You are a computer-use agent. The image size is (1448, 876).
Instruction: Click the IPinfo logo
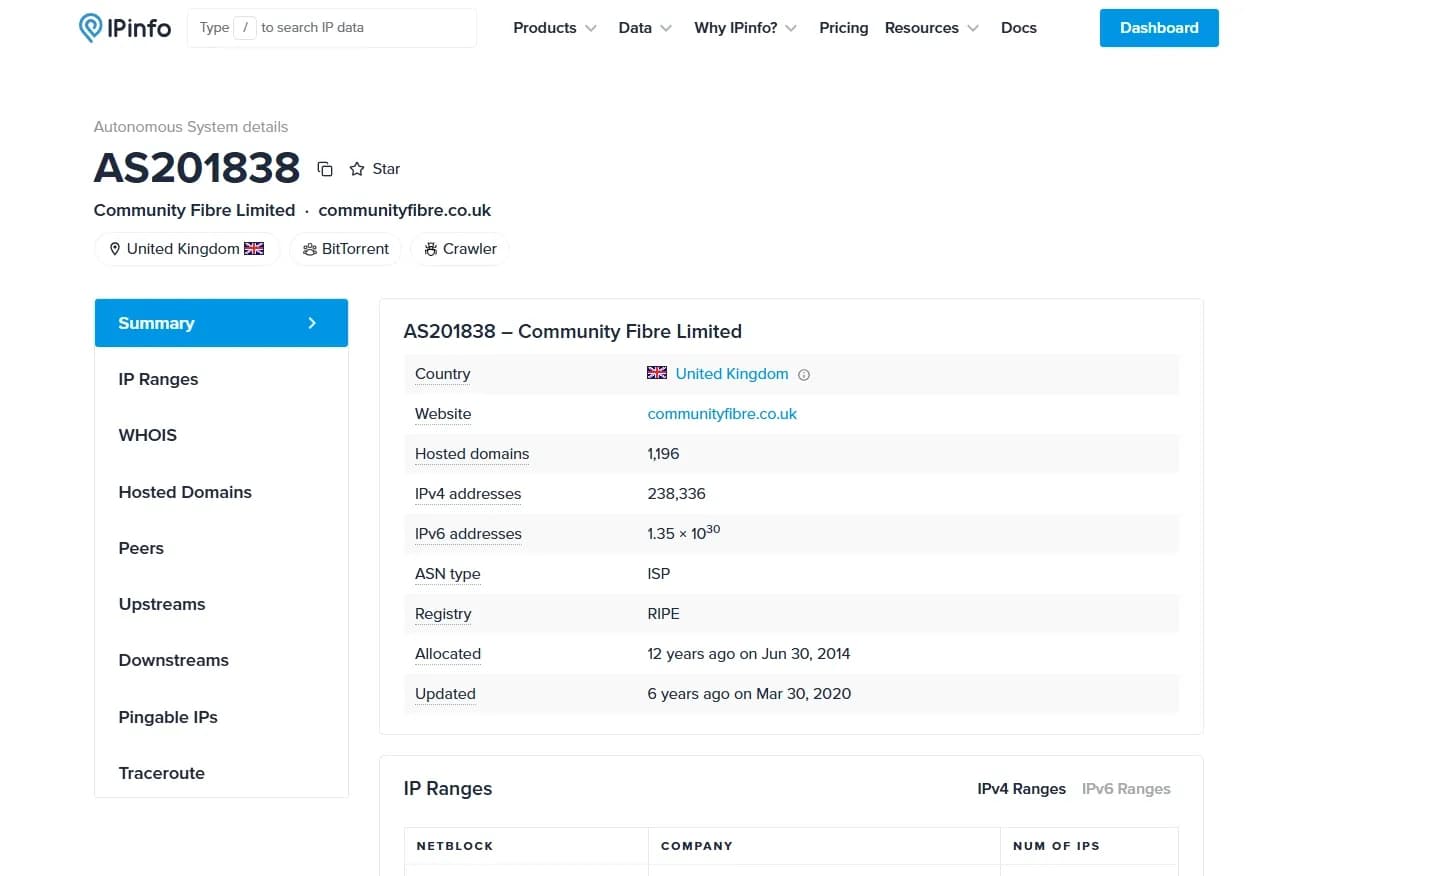pos(125,28)
